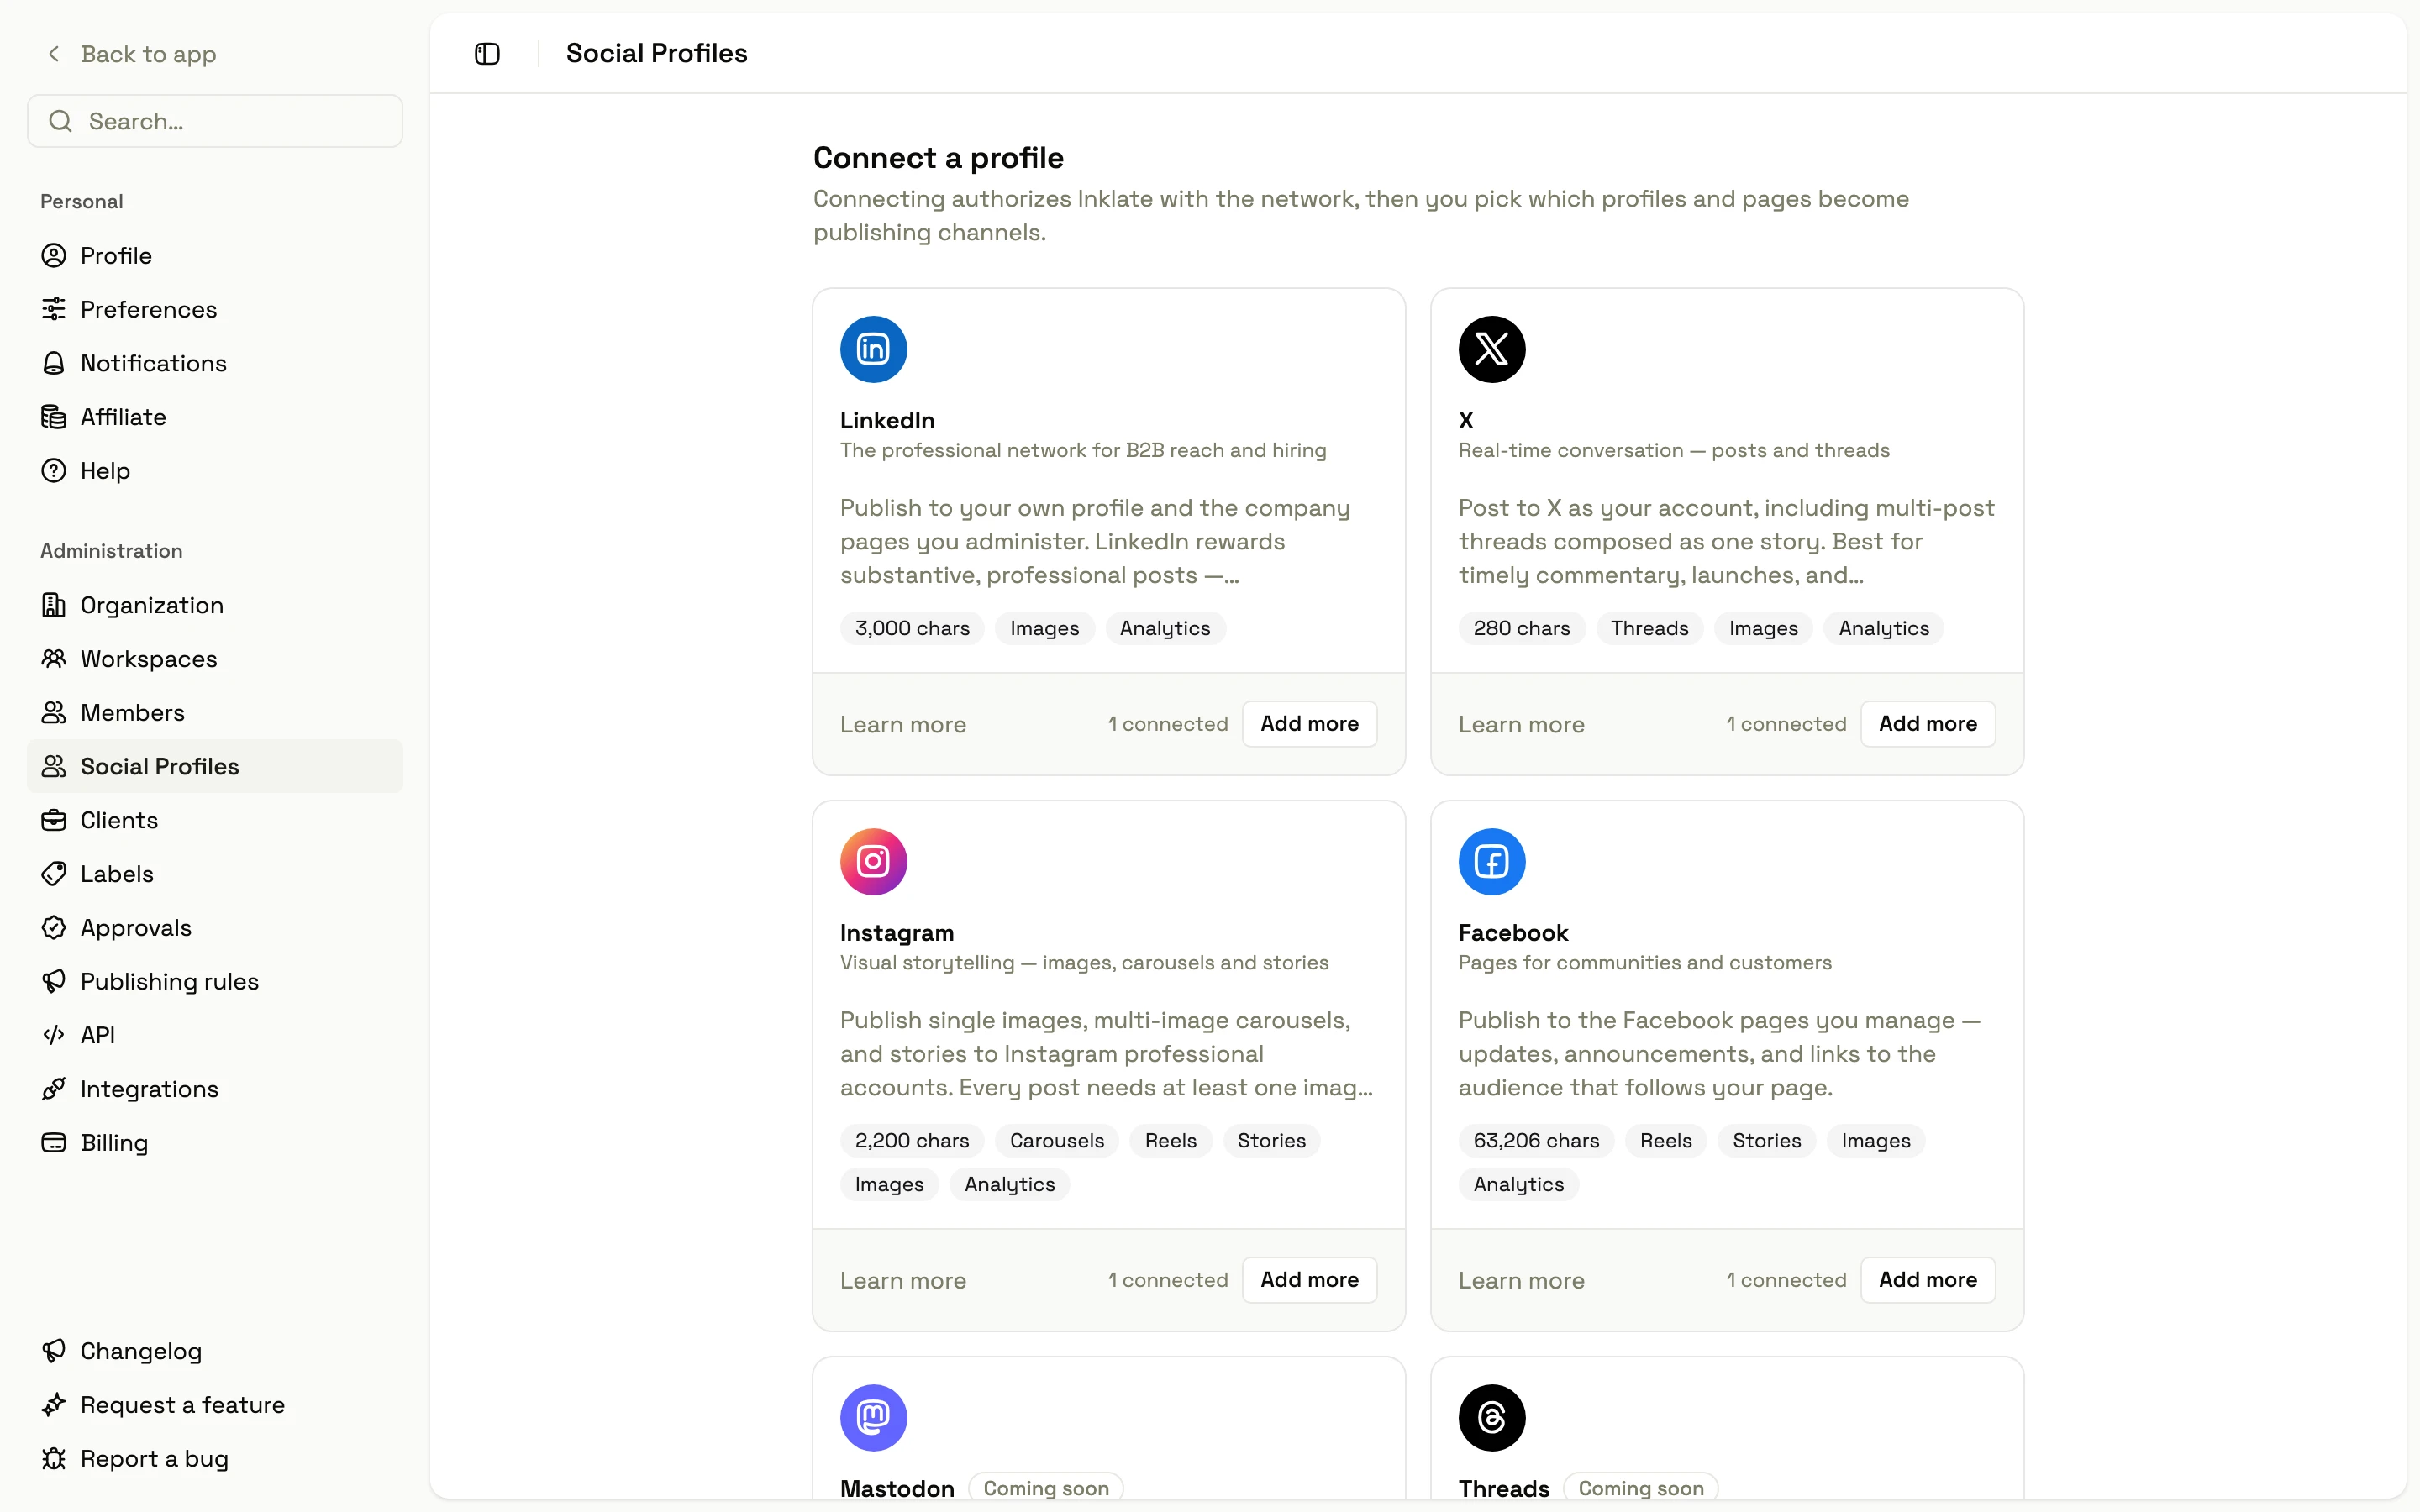The width and height of the screenshot is (2420, 1512).
Task: Add more X accounts
Action: pyautogui.click(x=1927, y=724)
